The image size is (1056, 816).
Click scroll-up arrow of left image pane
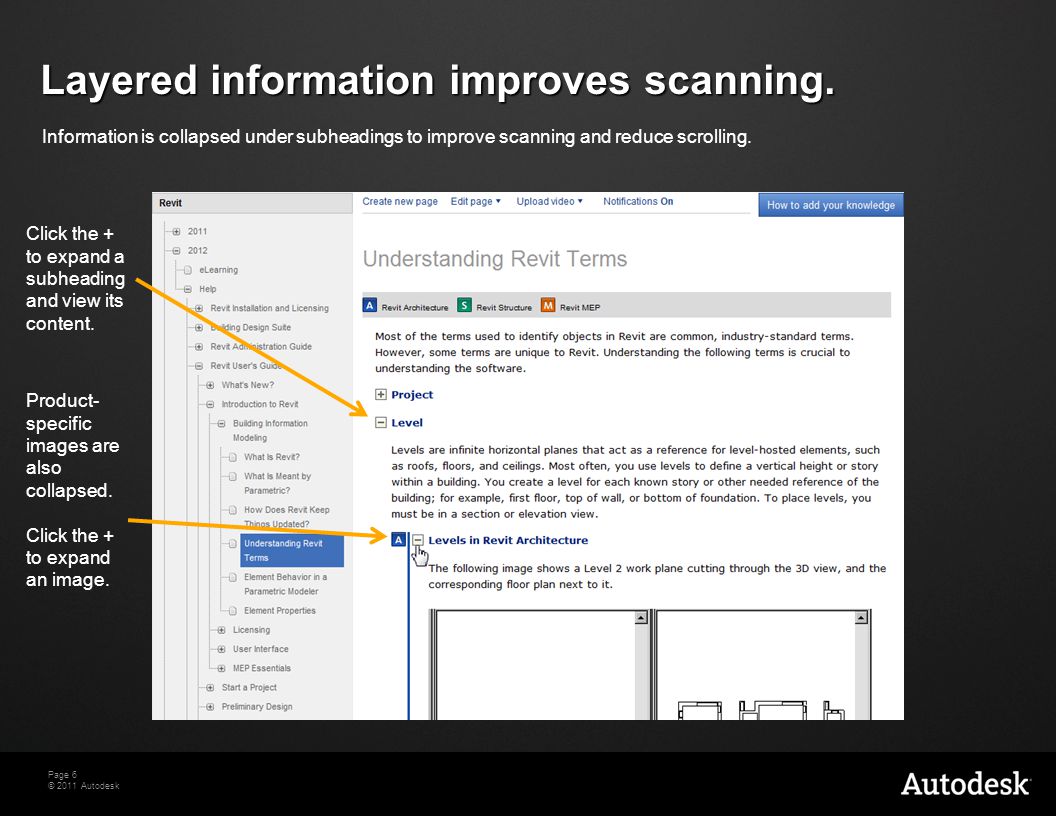[641, 618]
